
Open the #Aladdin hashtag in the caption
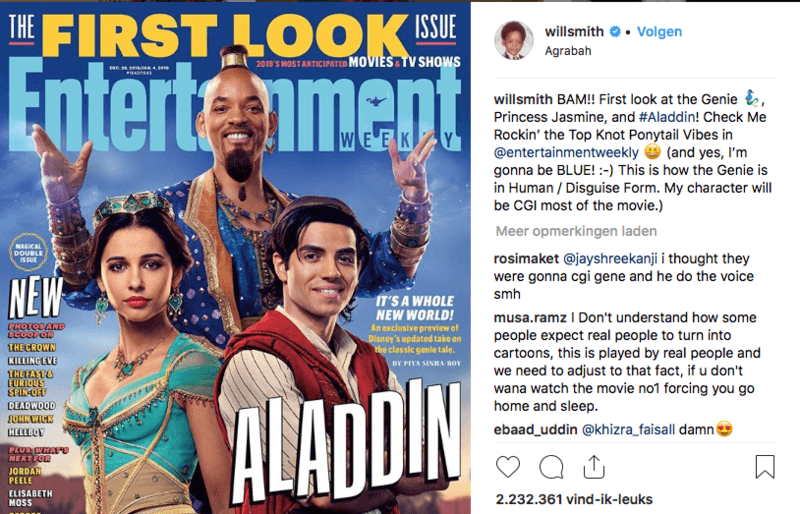[x=667, y=117]
